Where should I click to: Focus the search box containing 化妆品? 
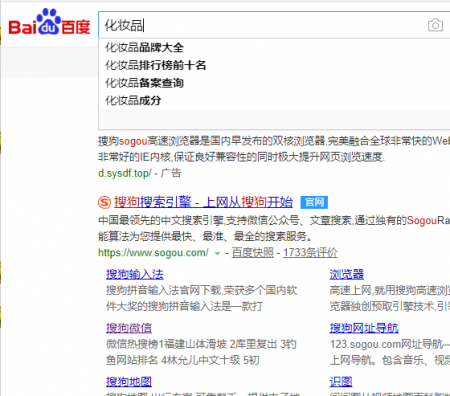274,25
